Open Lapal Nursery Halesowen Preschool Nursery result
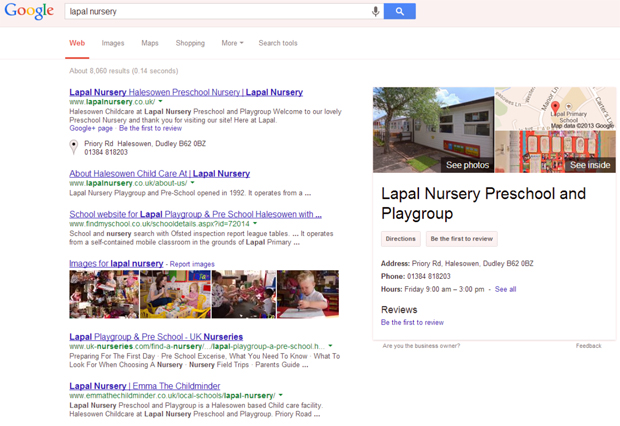 tap(186, 92)
